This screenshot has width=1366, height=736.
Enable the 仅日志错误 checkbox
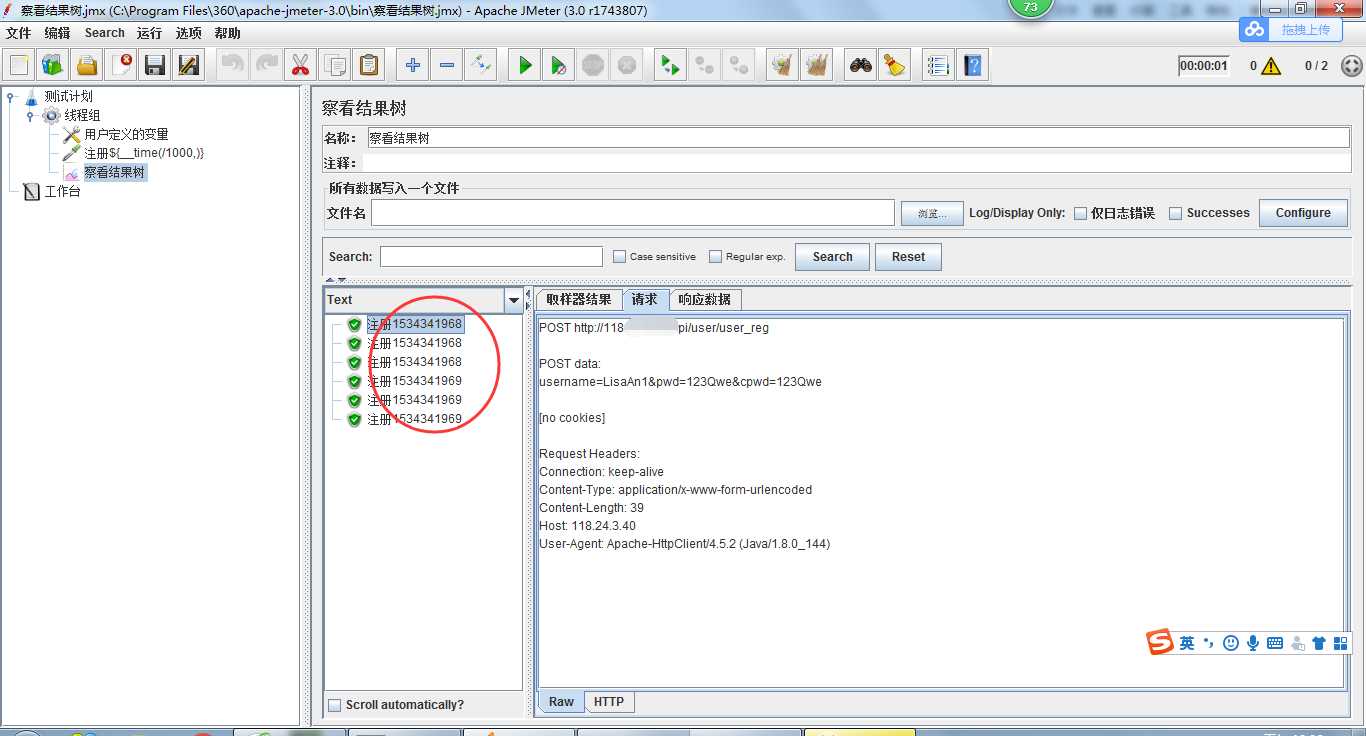1080,213
